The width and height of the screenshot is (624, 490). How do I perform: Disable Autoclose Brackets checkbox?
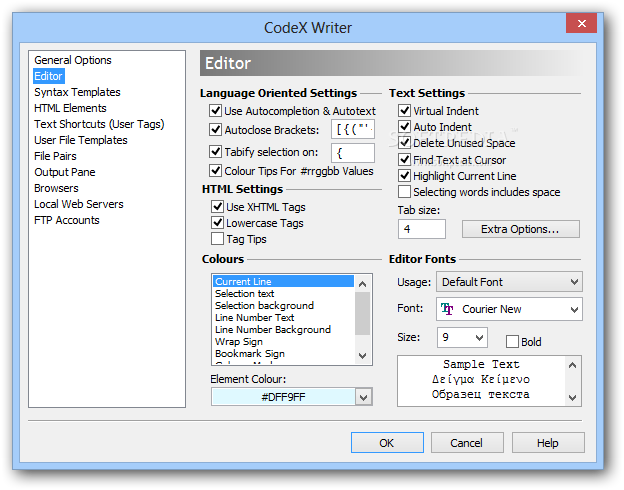[x=215, y=129]
